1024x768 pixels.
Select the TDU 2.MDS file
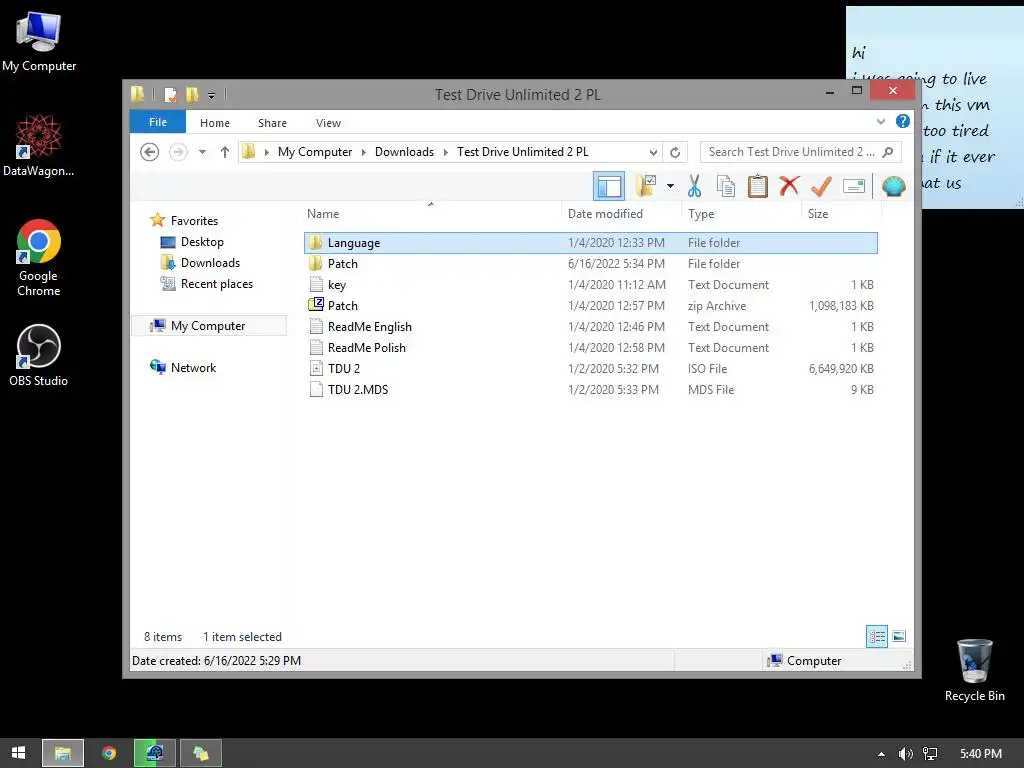[591, 389]
